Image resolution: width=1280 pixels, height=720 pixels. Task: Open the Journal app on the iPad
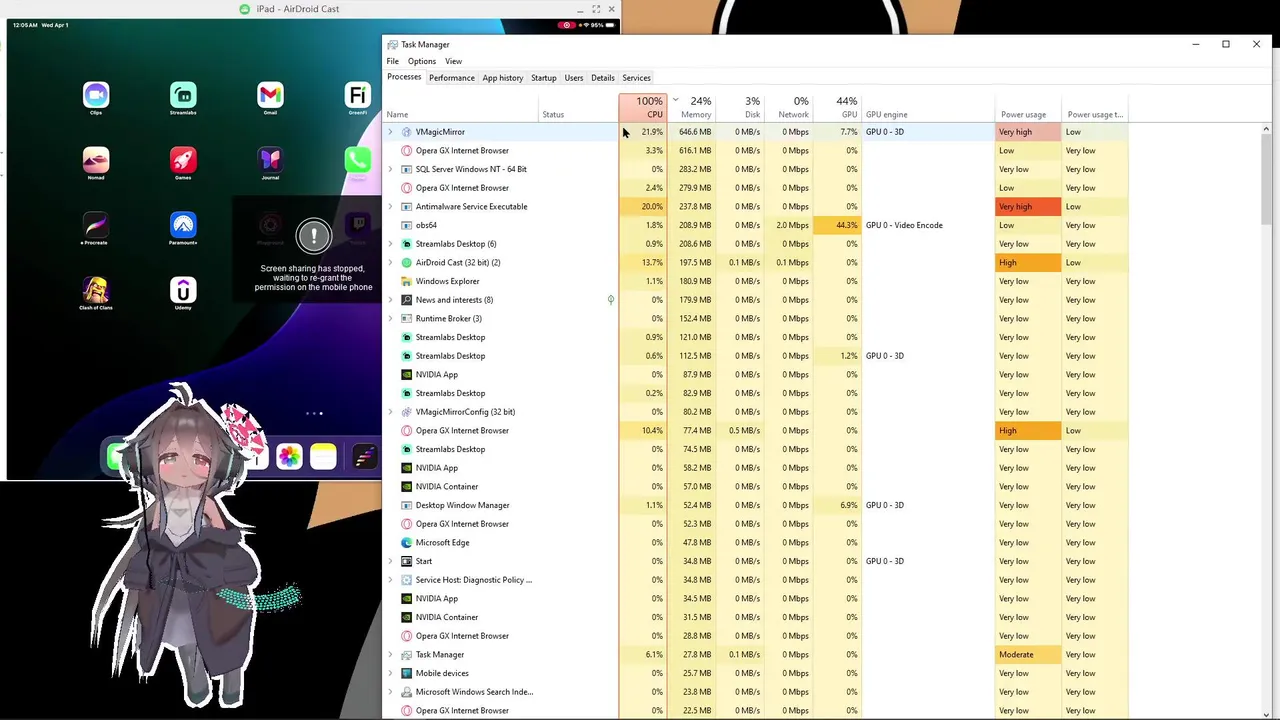click(x=270, y=160)
